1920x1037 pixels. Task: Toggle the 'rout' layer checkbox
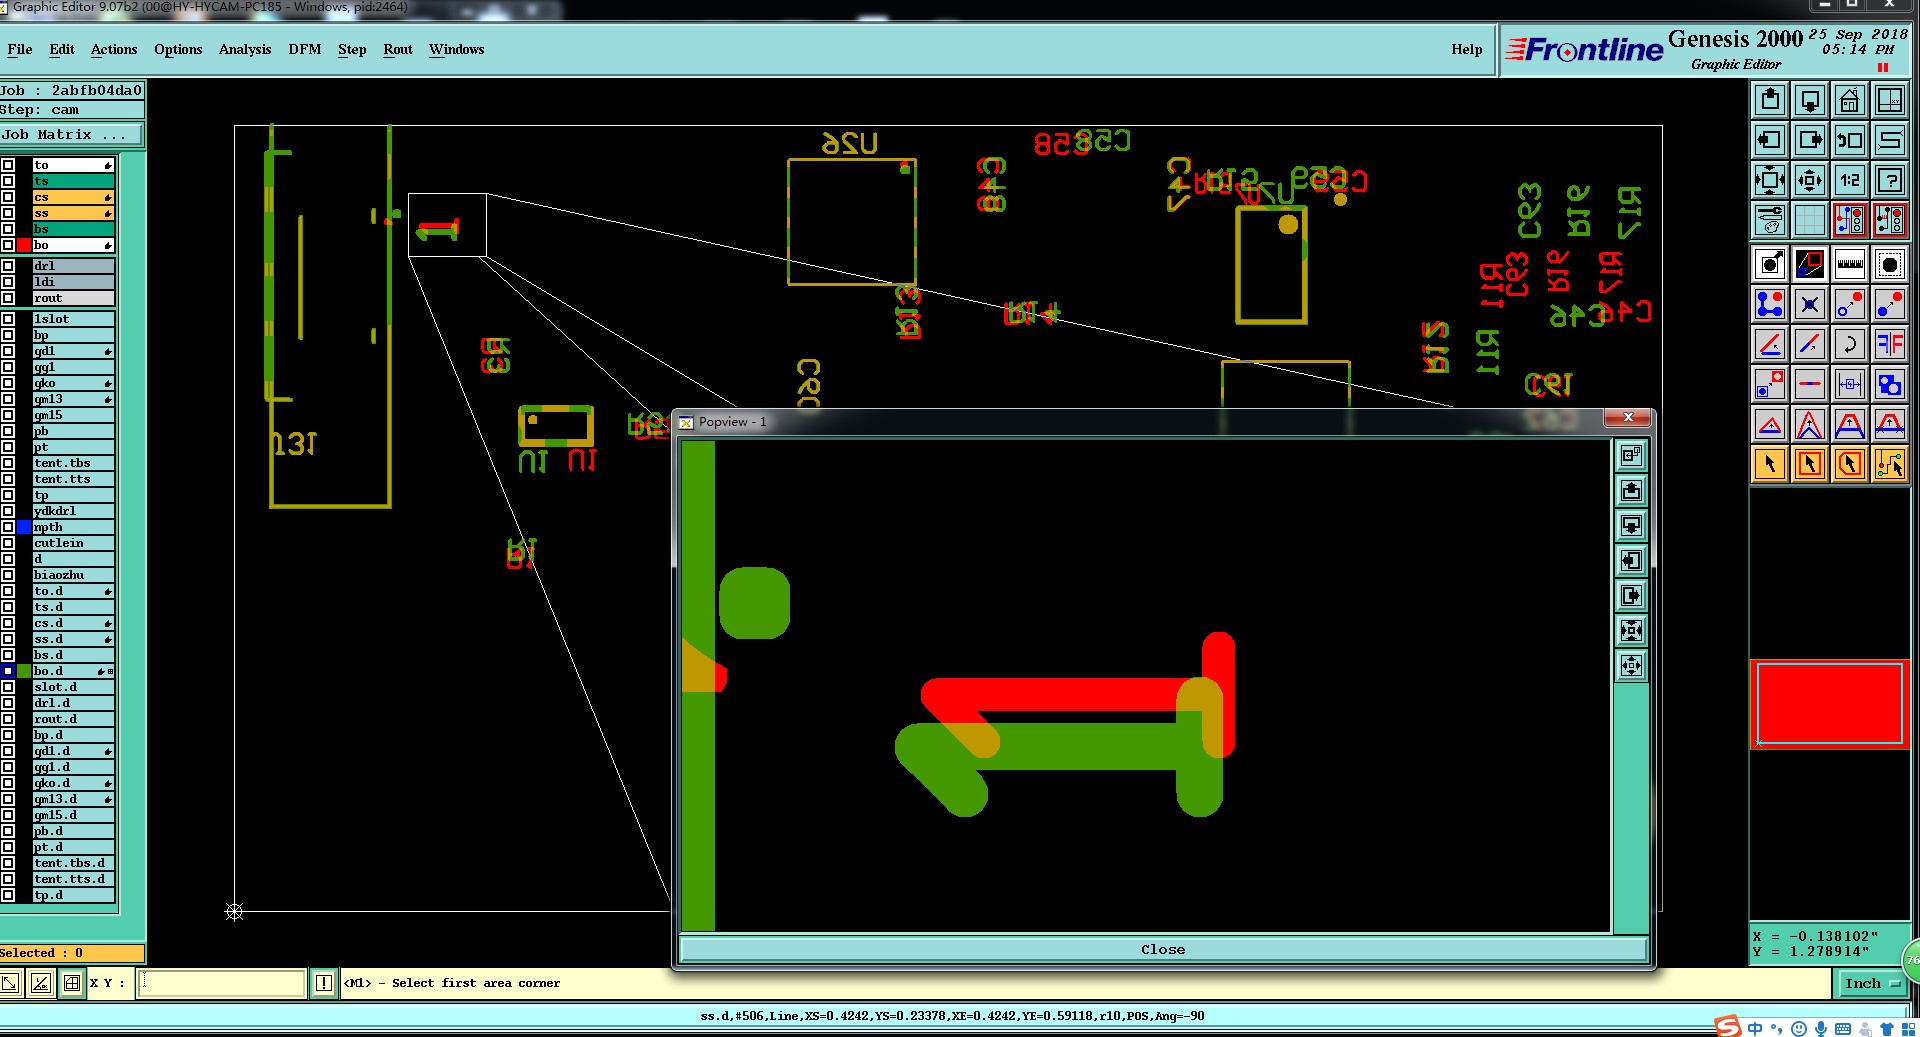(8, 298)
